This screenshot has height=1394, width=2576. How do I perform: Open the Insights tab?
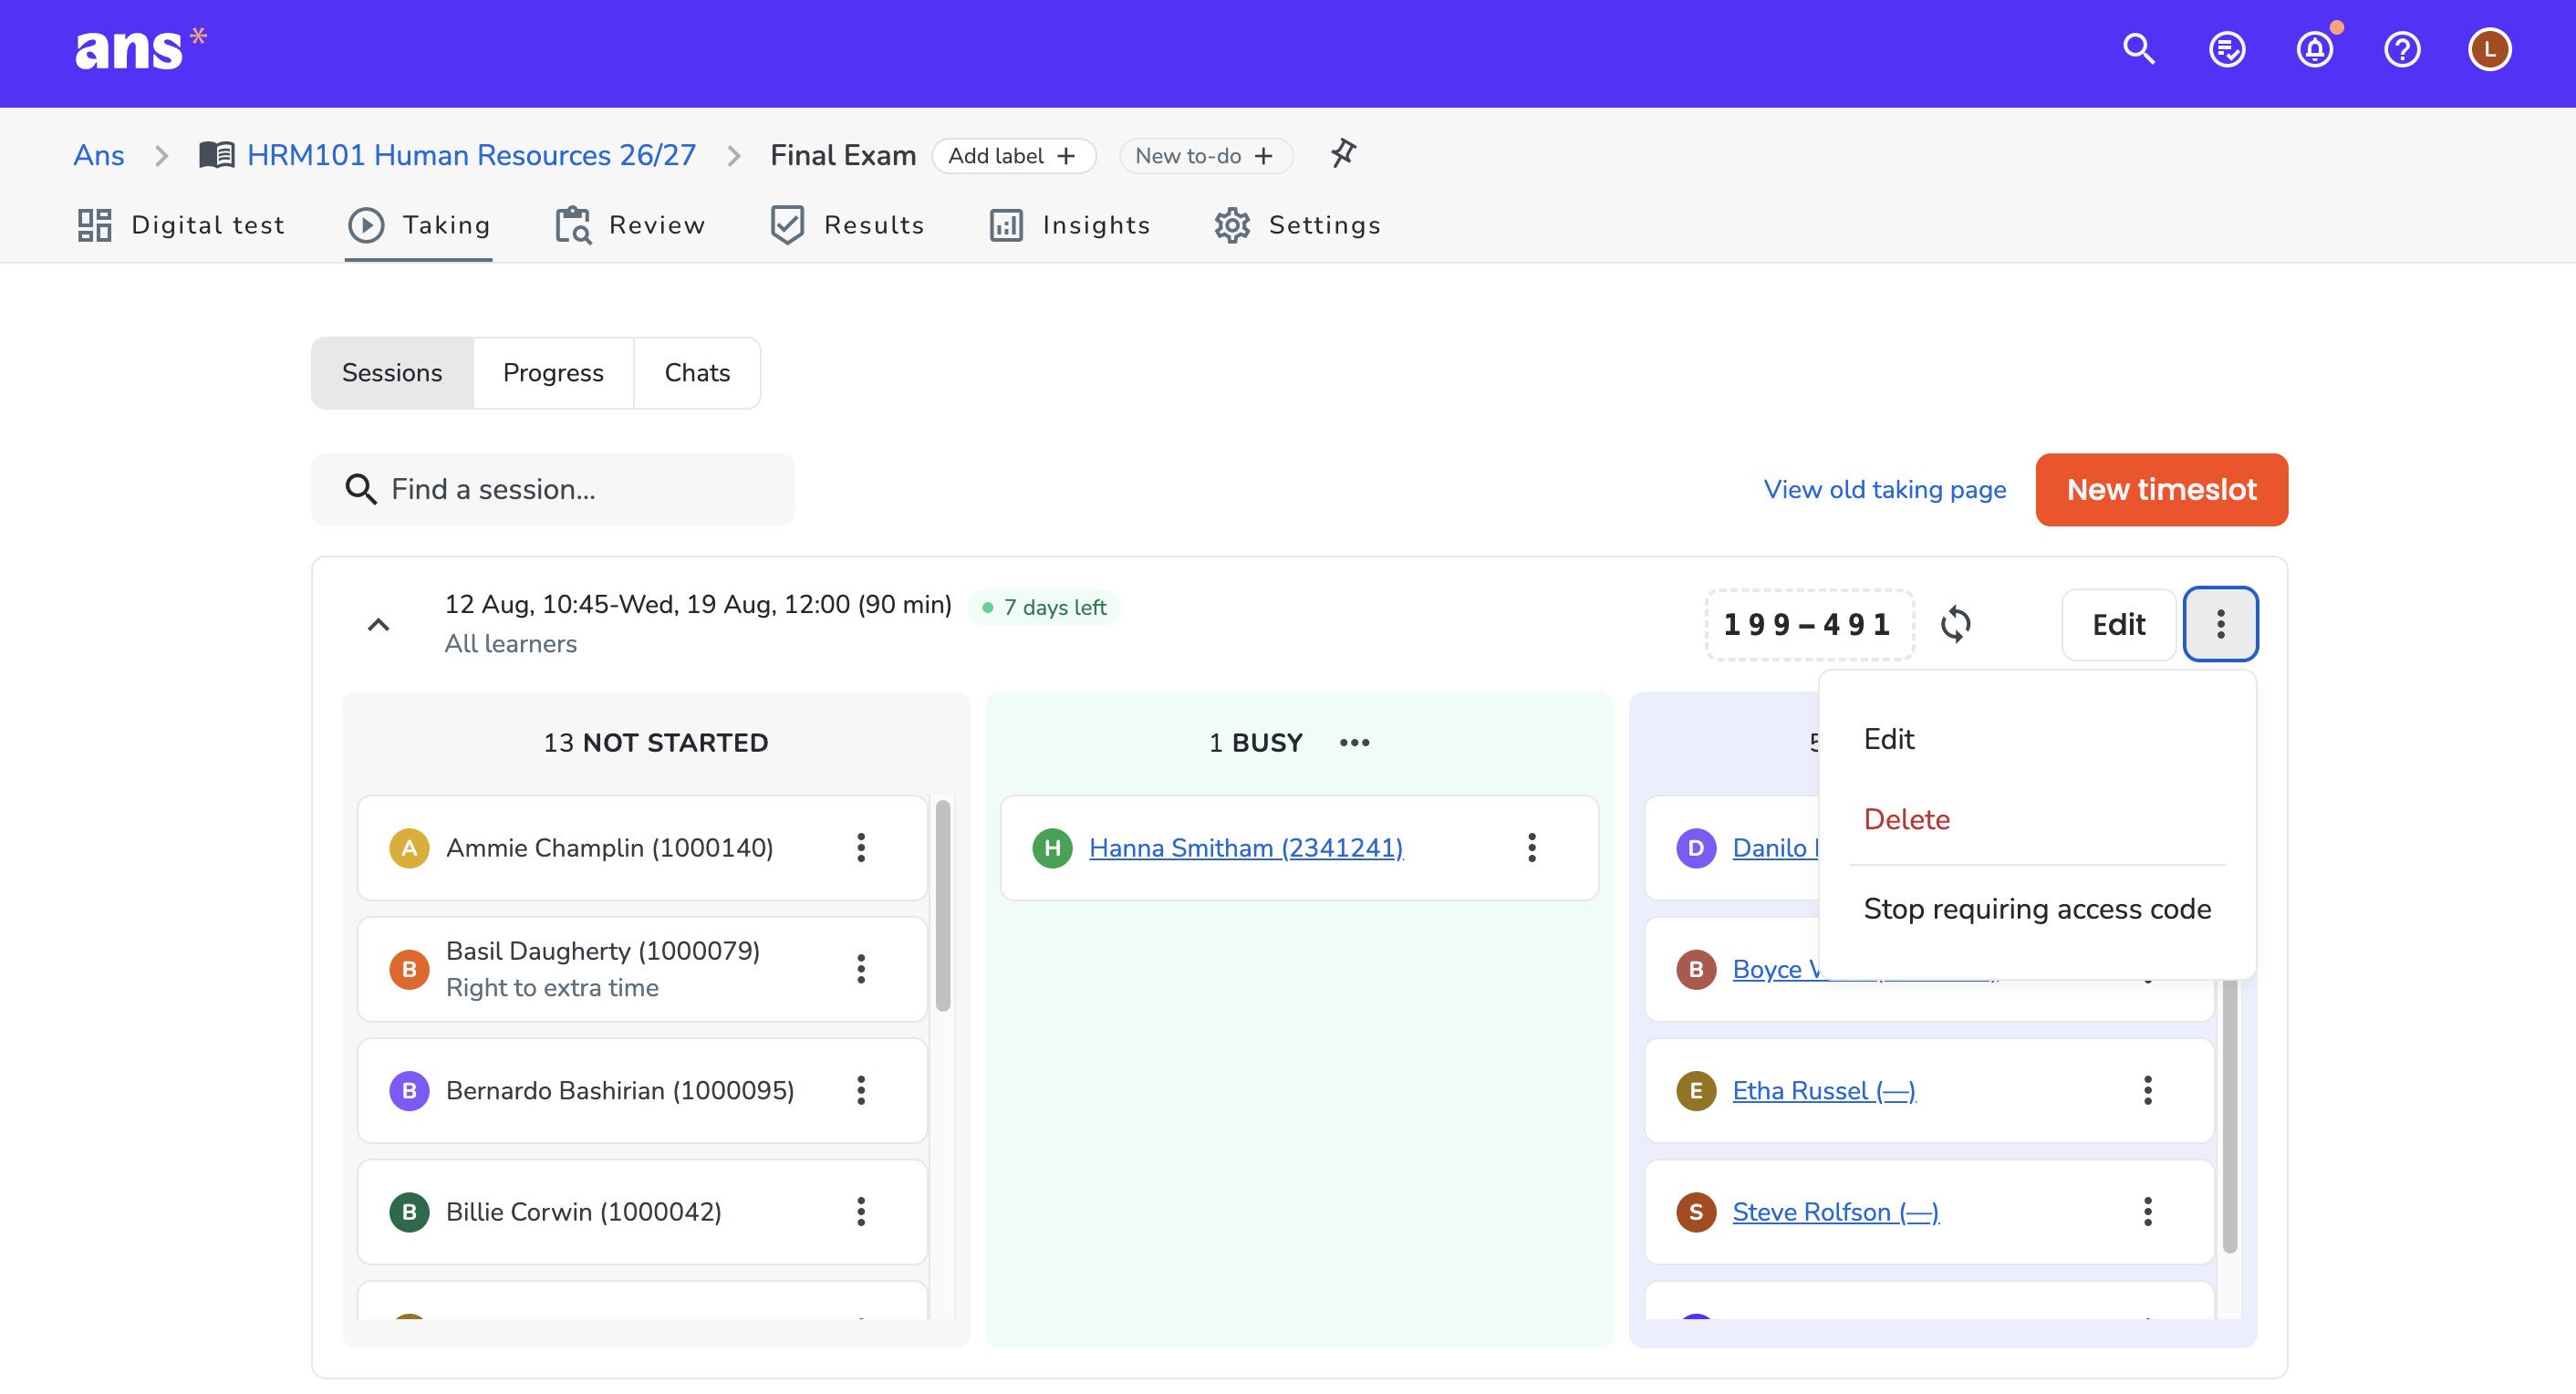(x=1069, y=225)
